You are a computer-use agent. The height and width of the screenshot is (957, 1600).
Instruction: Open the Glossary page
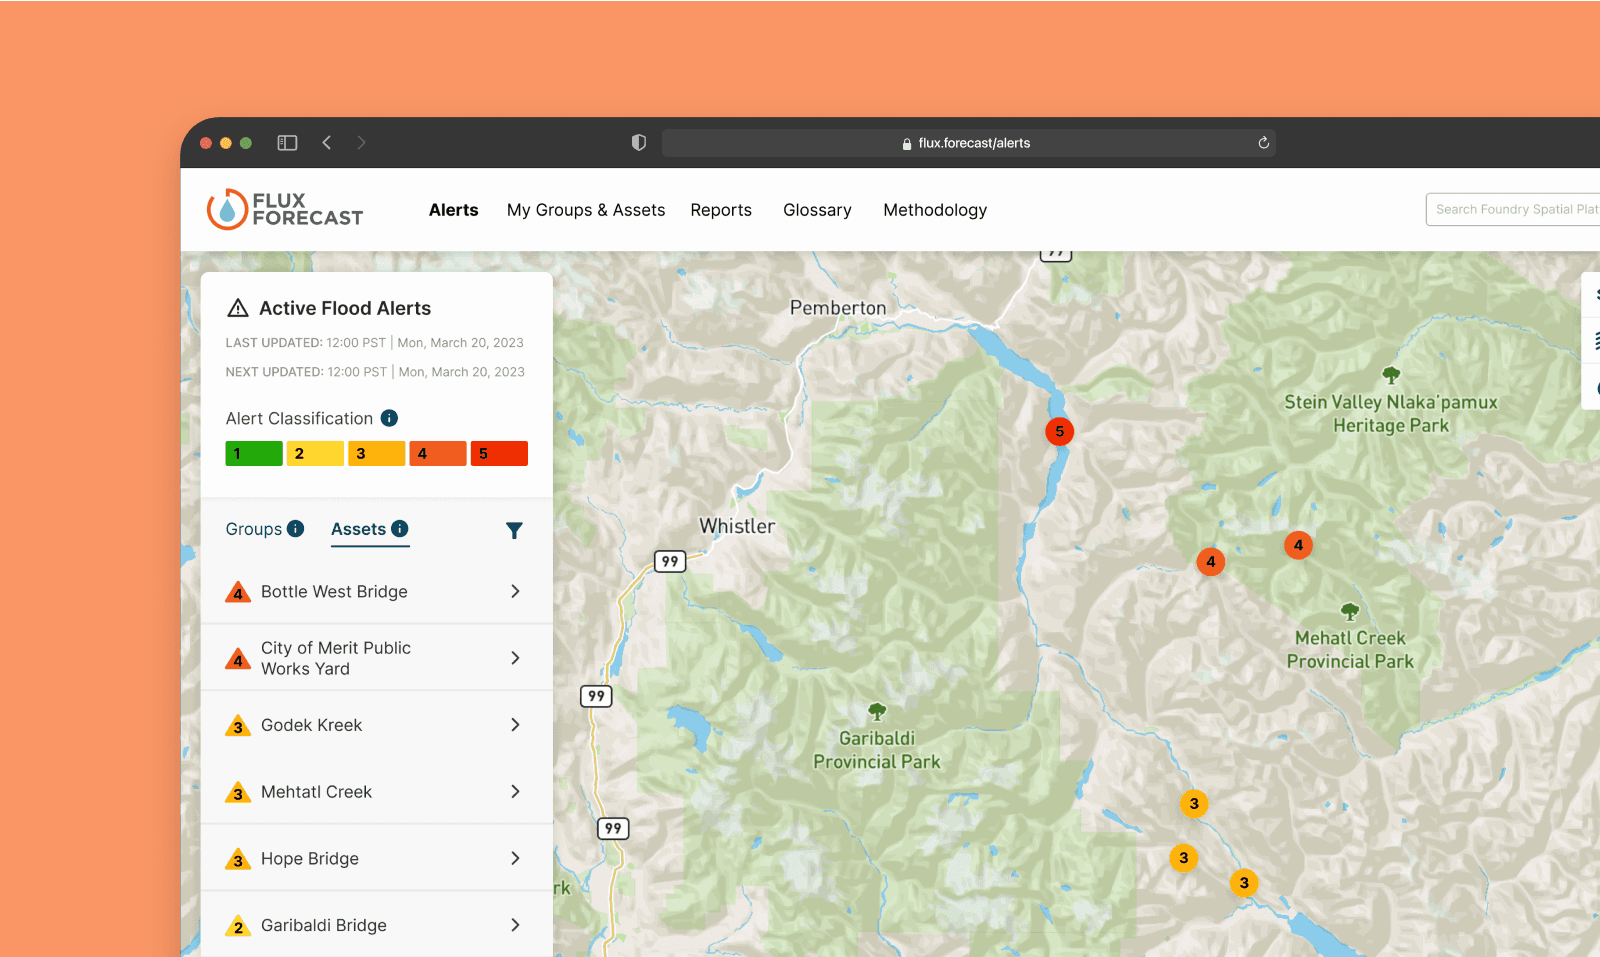coord(817,210)
